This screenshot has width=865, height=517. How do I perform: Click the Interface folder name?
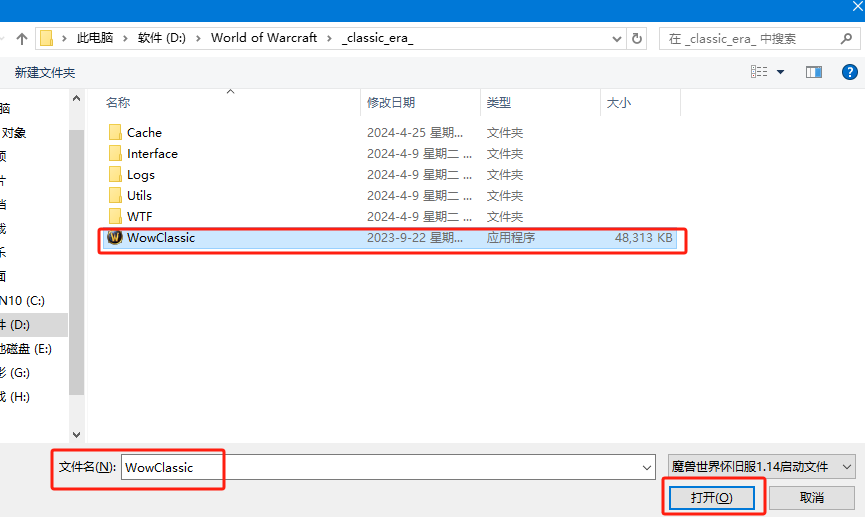(x=152, y=153)
